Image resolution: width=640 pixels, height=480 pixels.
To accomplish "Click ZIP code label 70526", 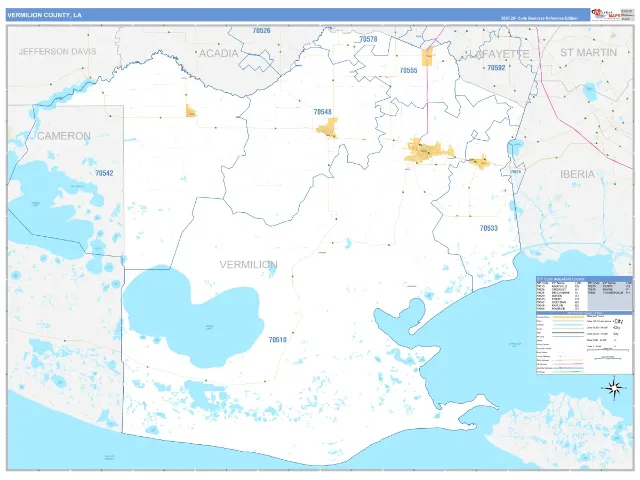I will [x=262, y=31].
